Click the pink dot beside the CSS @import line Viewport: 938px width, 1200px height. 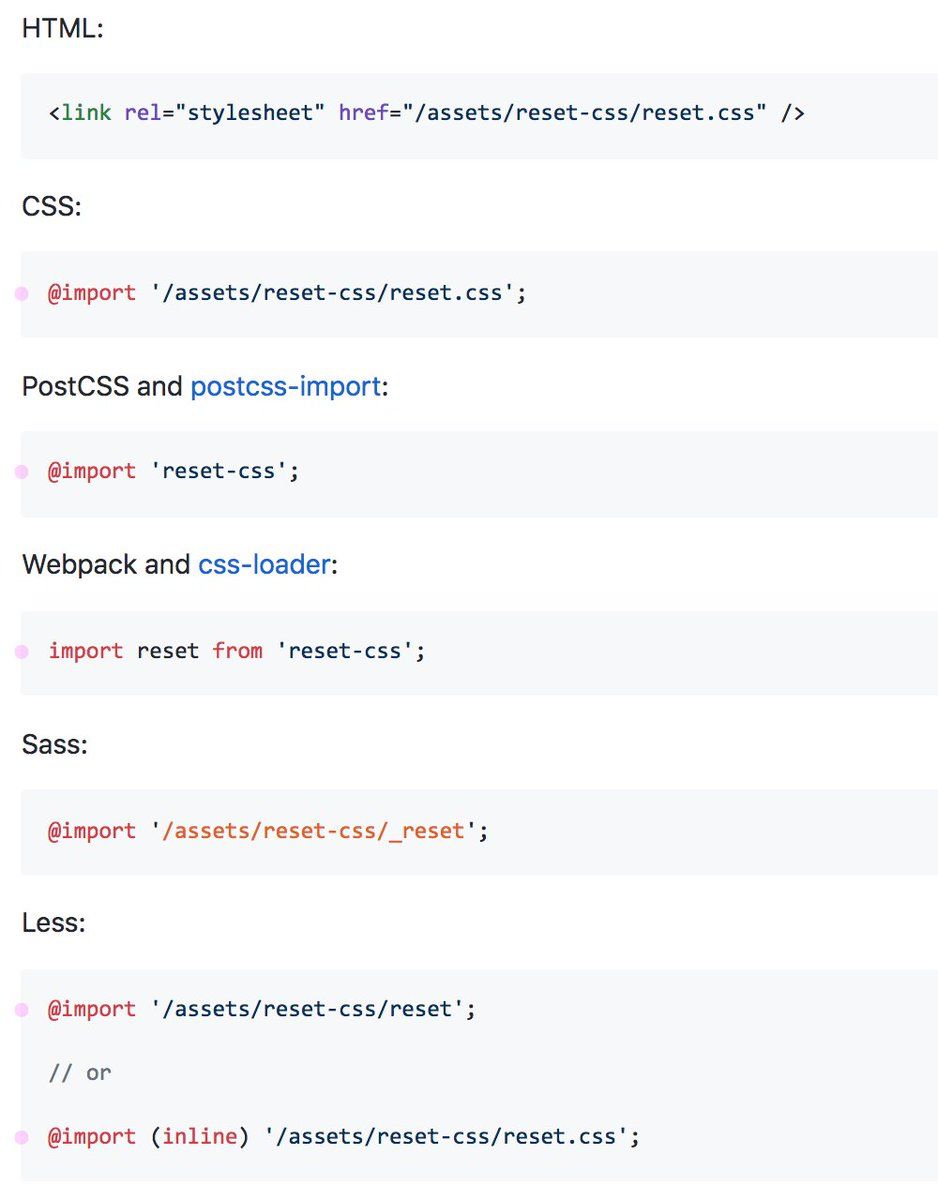coord(21,293)
